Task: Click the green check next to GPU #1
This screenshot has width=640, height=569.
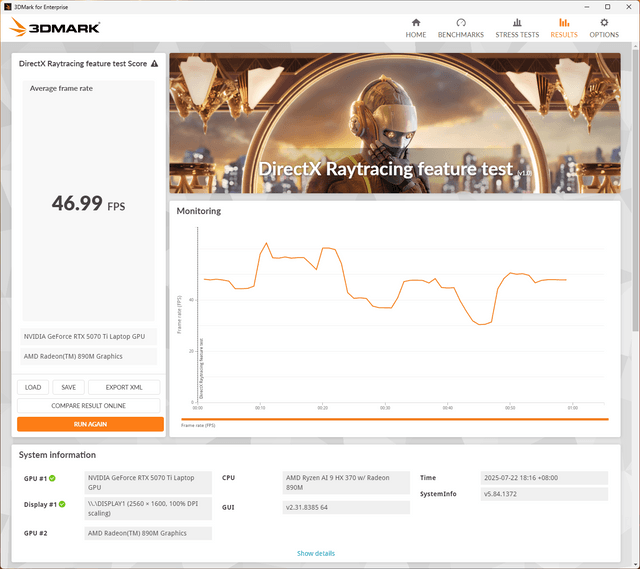Action: pyautogui.click(x=52, y=478)
